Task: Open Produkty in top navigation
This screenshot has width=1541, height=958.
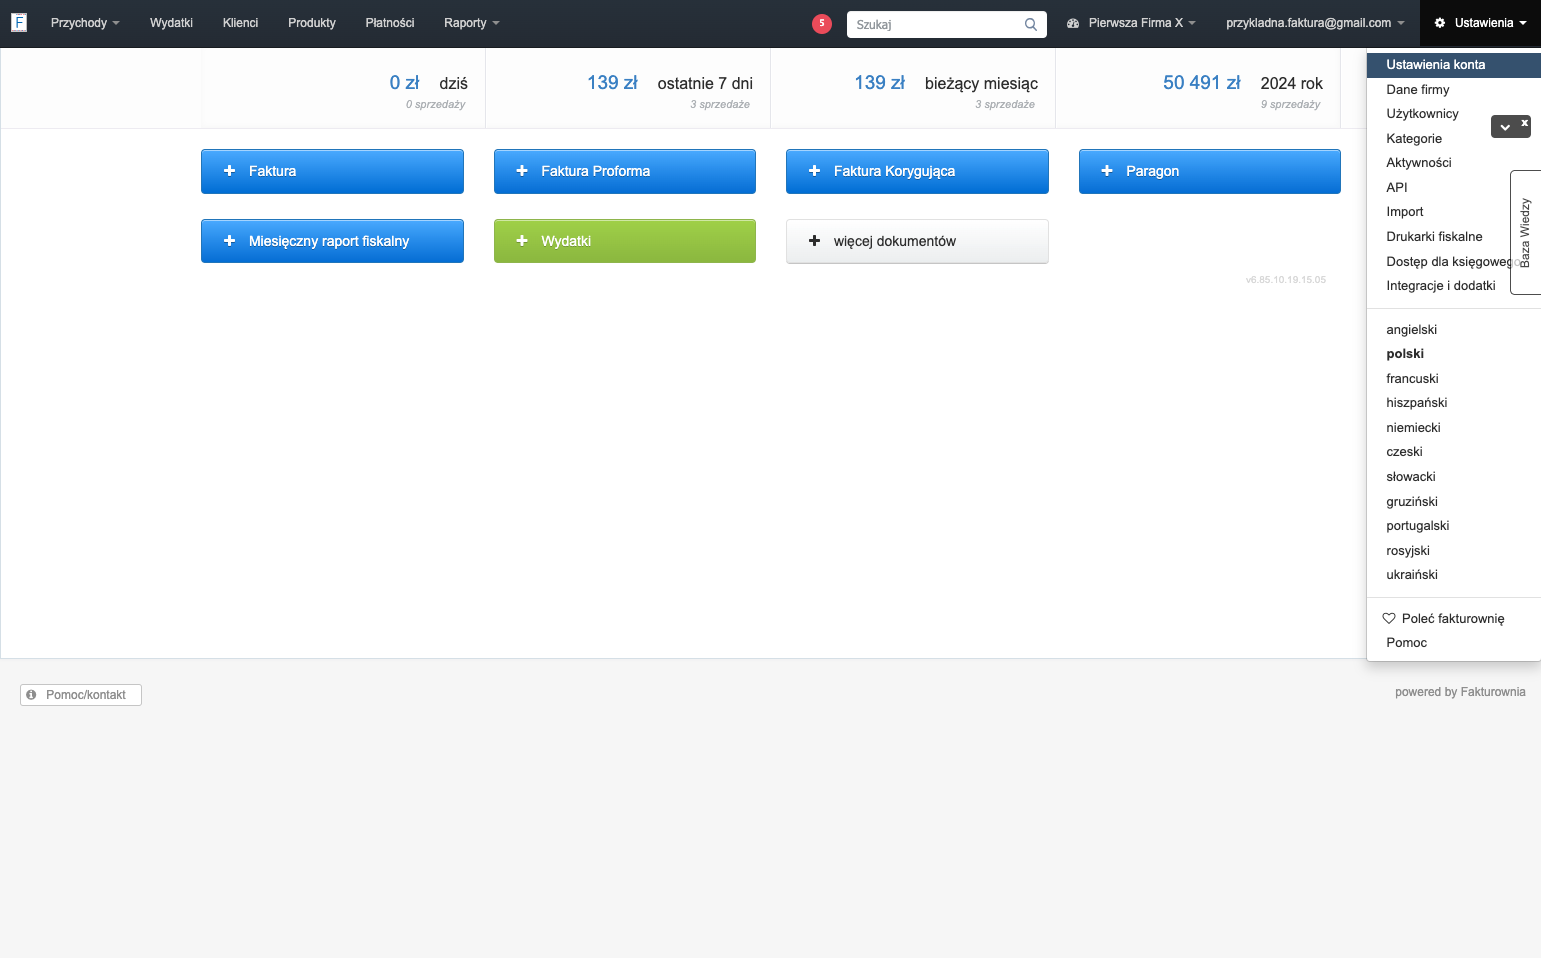Action: (312, 23)
